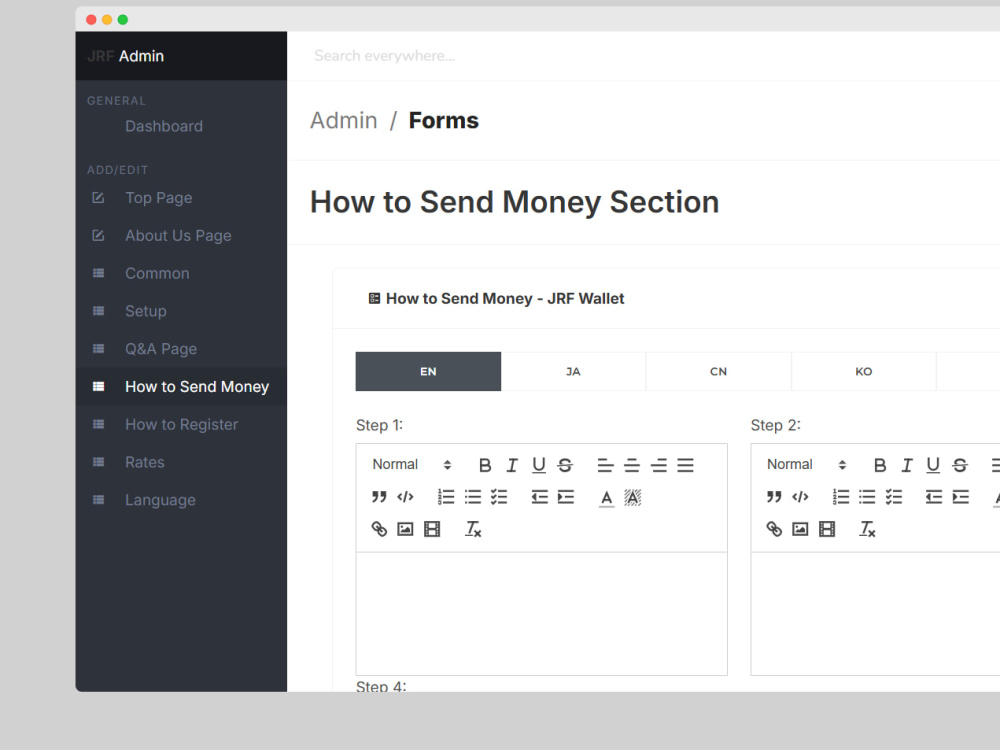
Task: Create checklist in Step 2 editor
Action: pyautogui.click(x=894, y=497)
